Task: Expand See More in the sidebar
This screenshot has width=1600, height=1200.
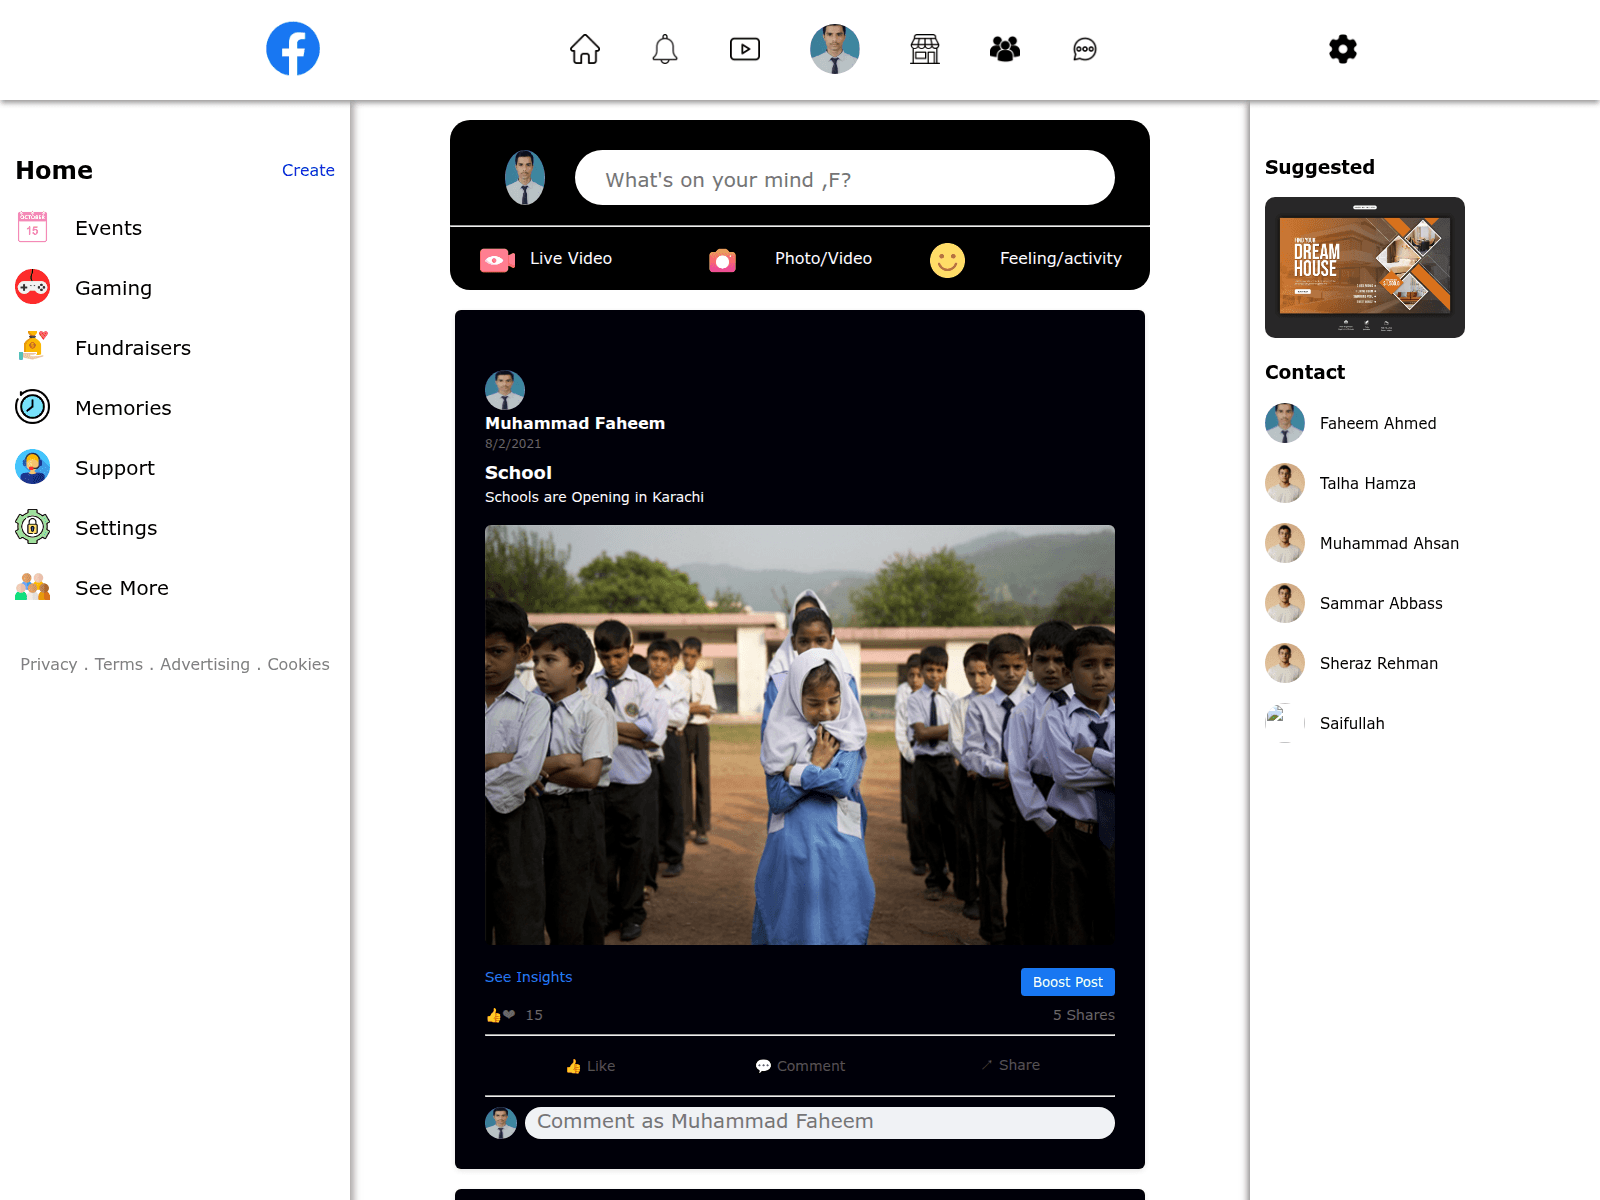Action: click(x=122, y=588)
